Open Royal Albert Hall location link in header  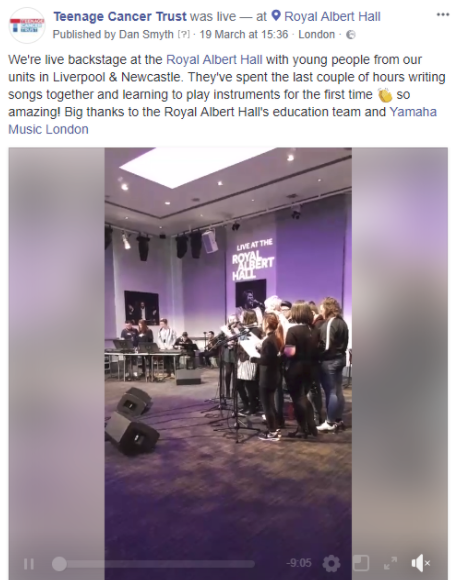pos(332,17)
